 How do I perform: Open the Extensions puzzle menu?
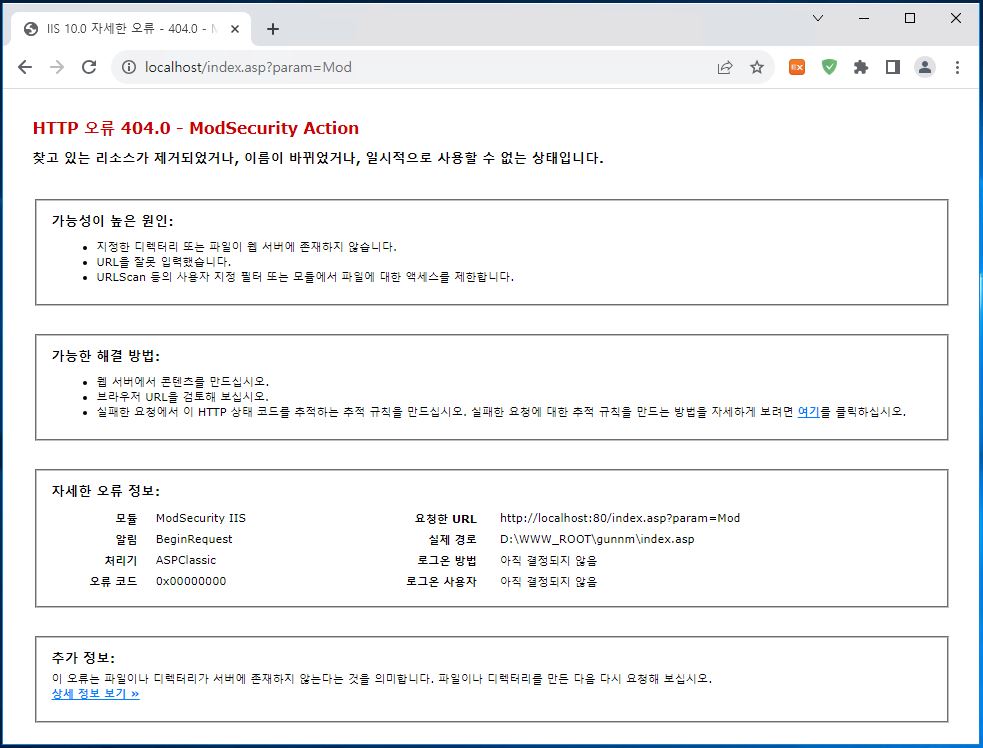[861, 67]
